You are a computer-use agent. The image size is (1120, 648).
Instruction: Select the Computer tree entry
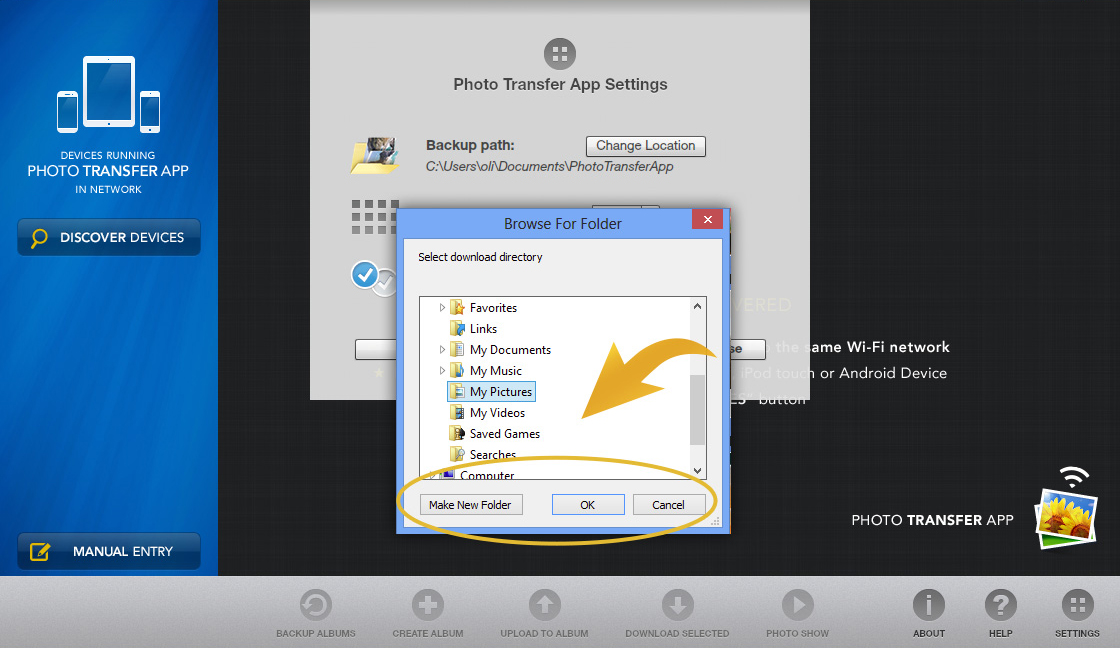486,474
